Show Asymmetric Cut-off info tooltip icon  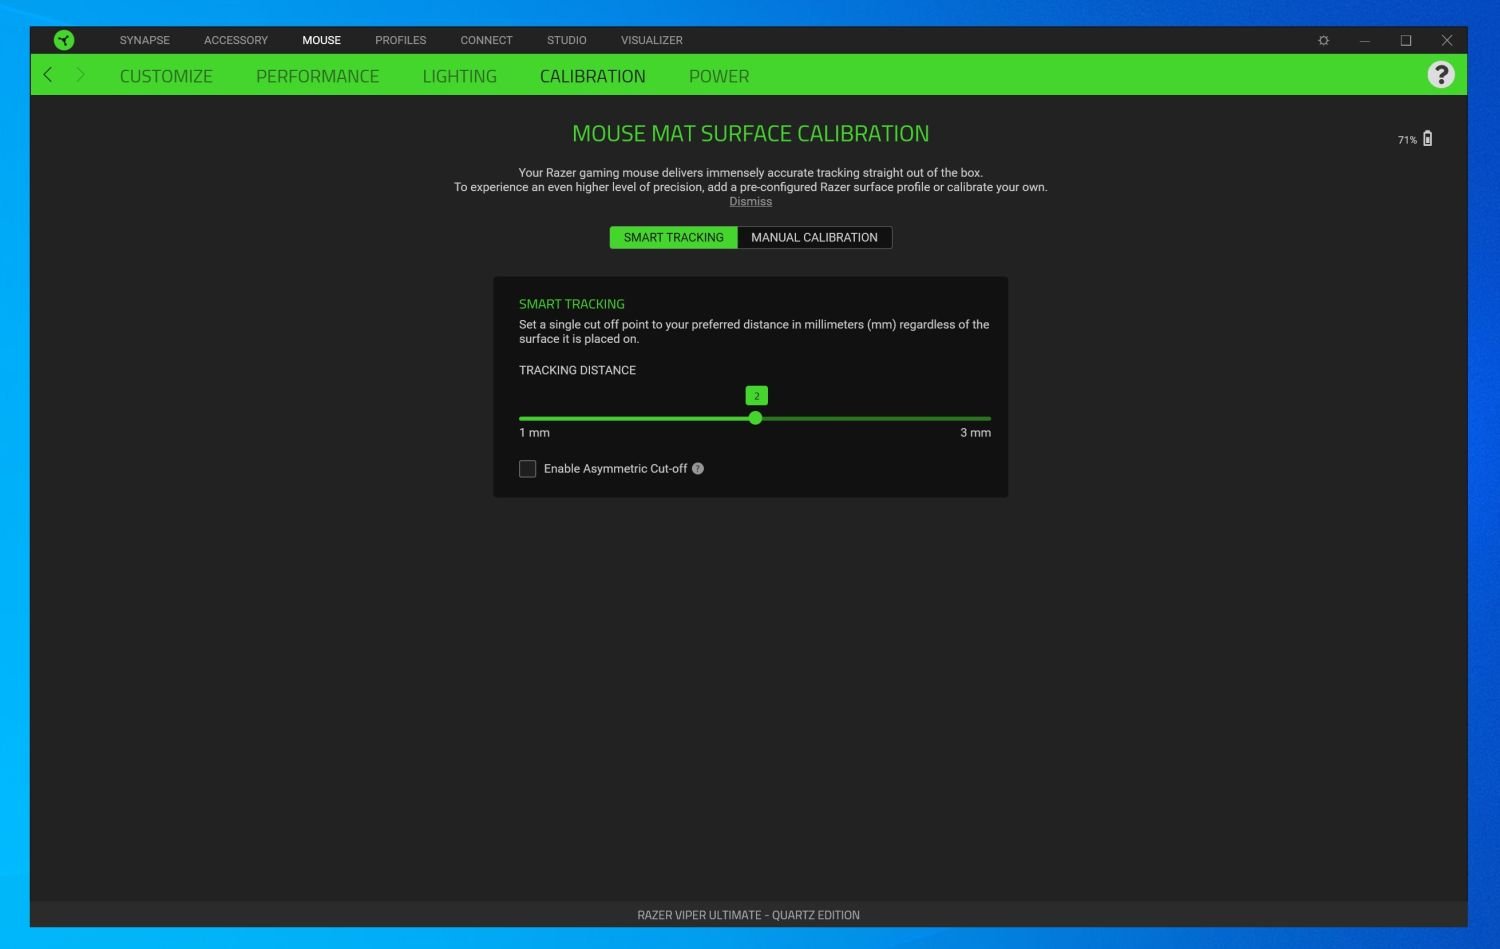tap(698, 469)
